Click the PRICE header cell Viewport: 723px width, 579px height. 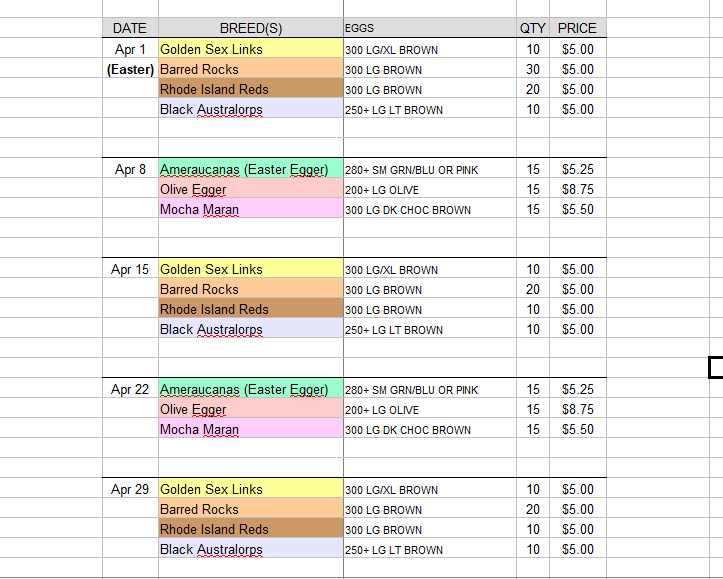(x=577, y=29)
